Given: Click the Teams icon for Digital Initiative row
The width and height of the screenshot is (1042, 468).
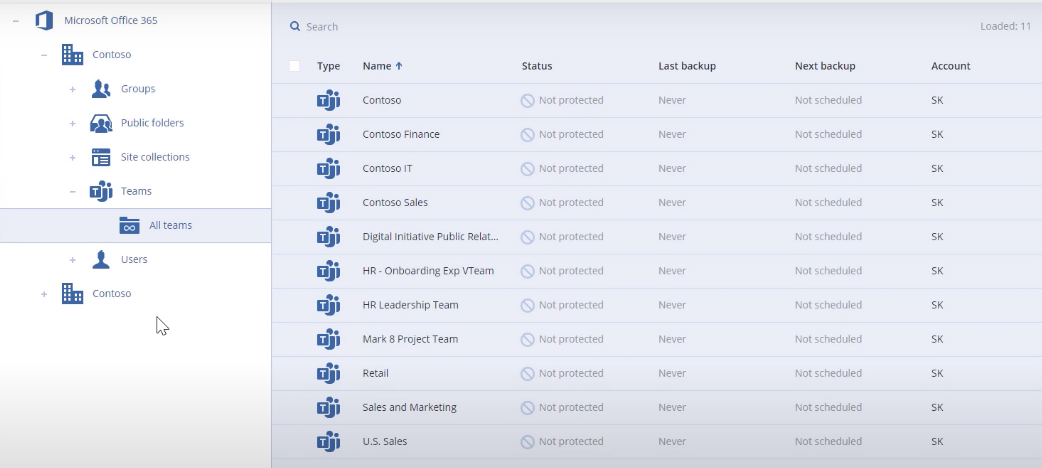Looking at the screenshot, I should point(328,237).
